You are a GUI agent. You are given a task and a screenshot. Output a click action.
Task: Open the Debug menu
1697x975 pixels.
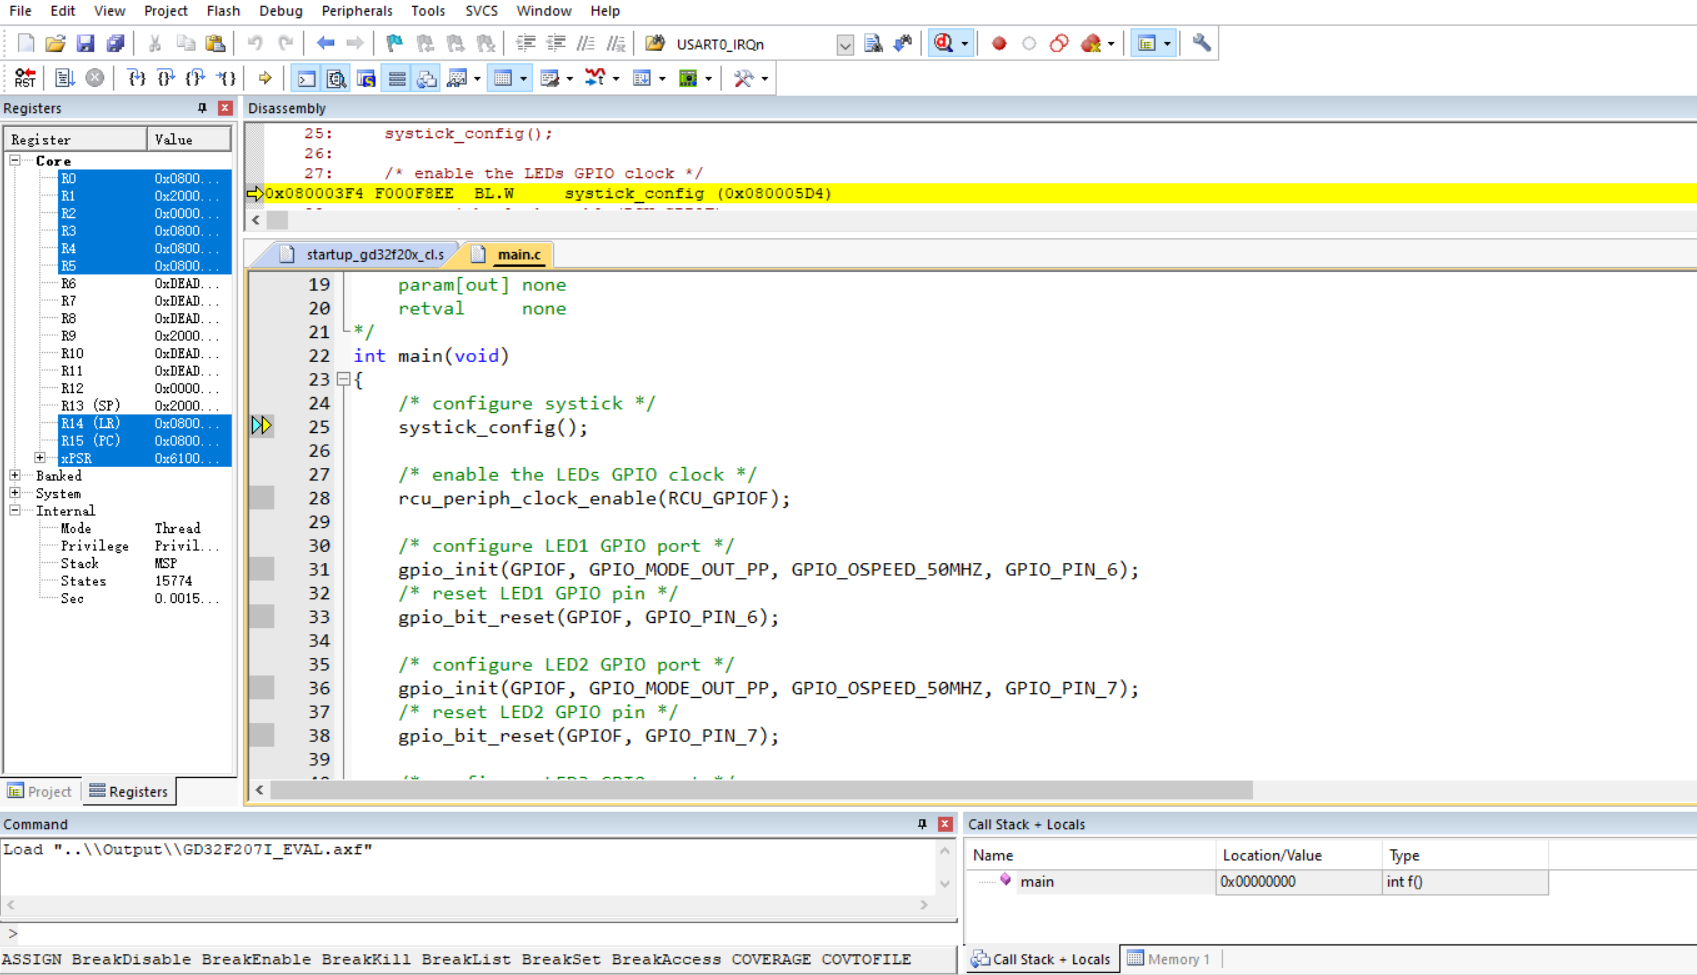(280, 11)
